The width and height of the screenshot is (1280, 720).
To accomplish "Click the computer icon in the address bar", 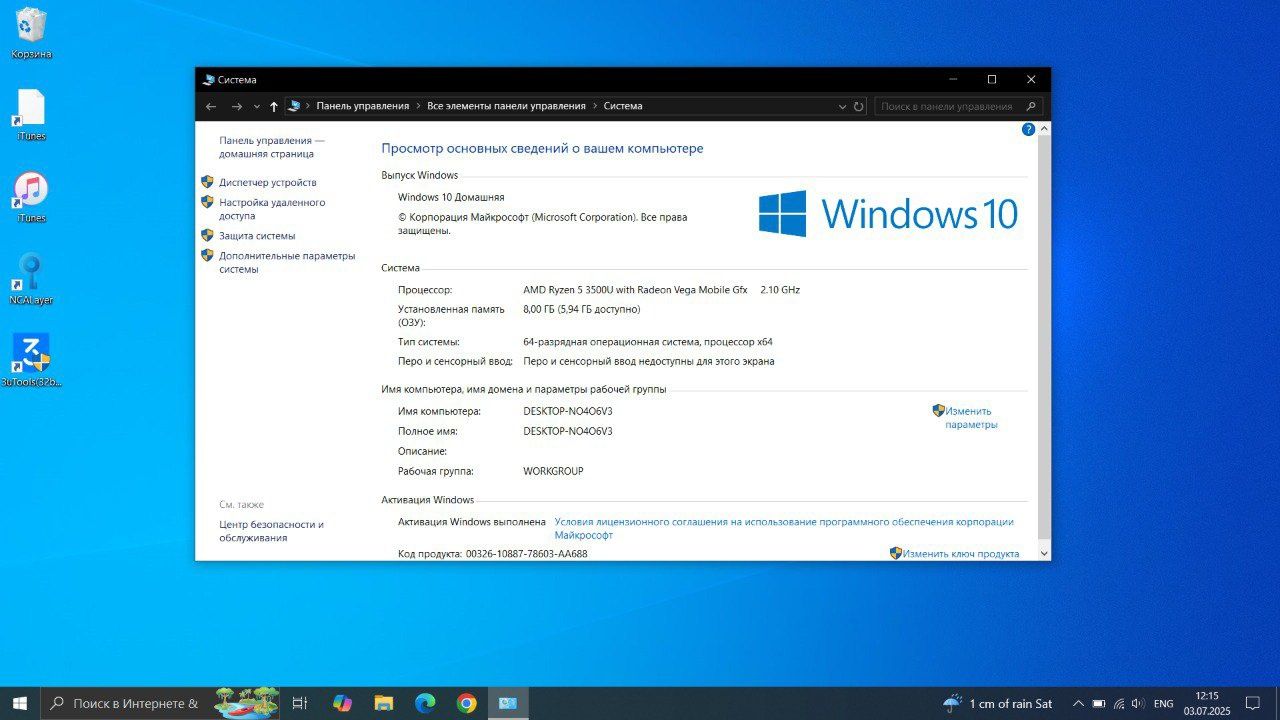I will tap(294, 106).
